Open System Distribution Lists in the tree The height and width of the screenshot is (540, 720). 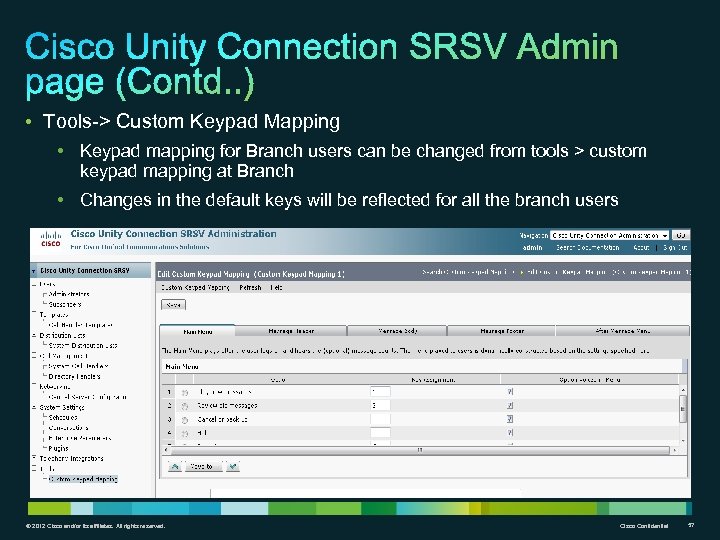point(83,345)
